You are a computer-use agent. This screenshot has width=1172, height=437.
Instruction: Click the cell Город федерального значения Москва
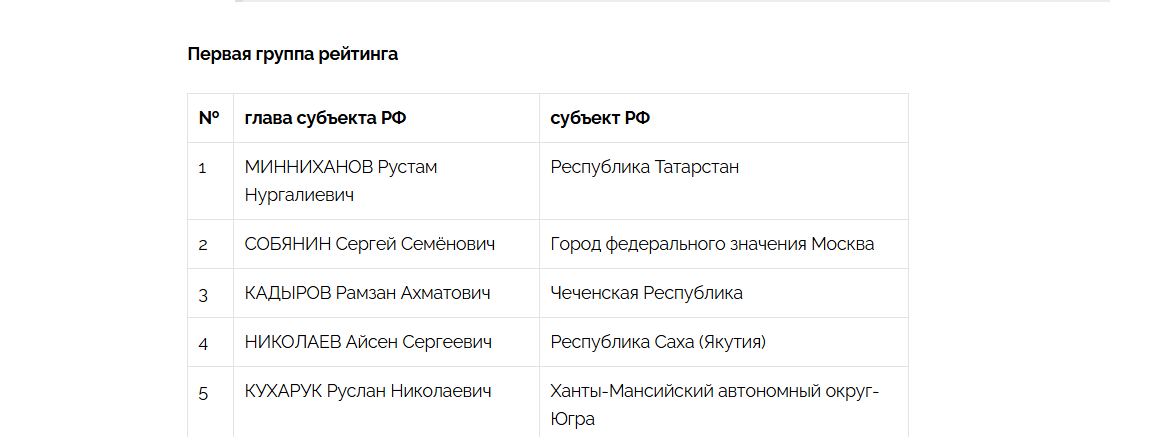point(712,244)
